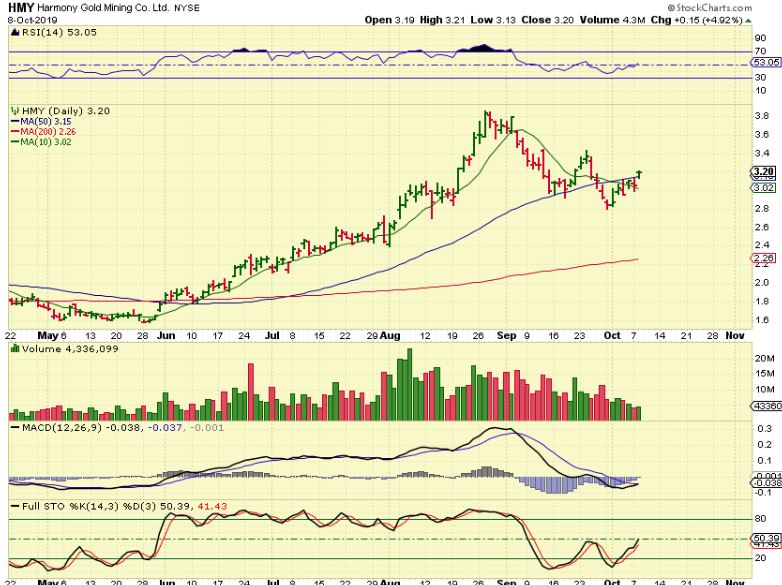Click the StockCharts.com copyright logo
The image size is (782, 585).
[x=709, y=7]
